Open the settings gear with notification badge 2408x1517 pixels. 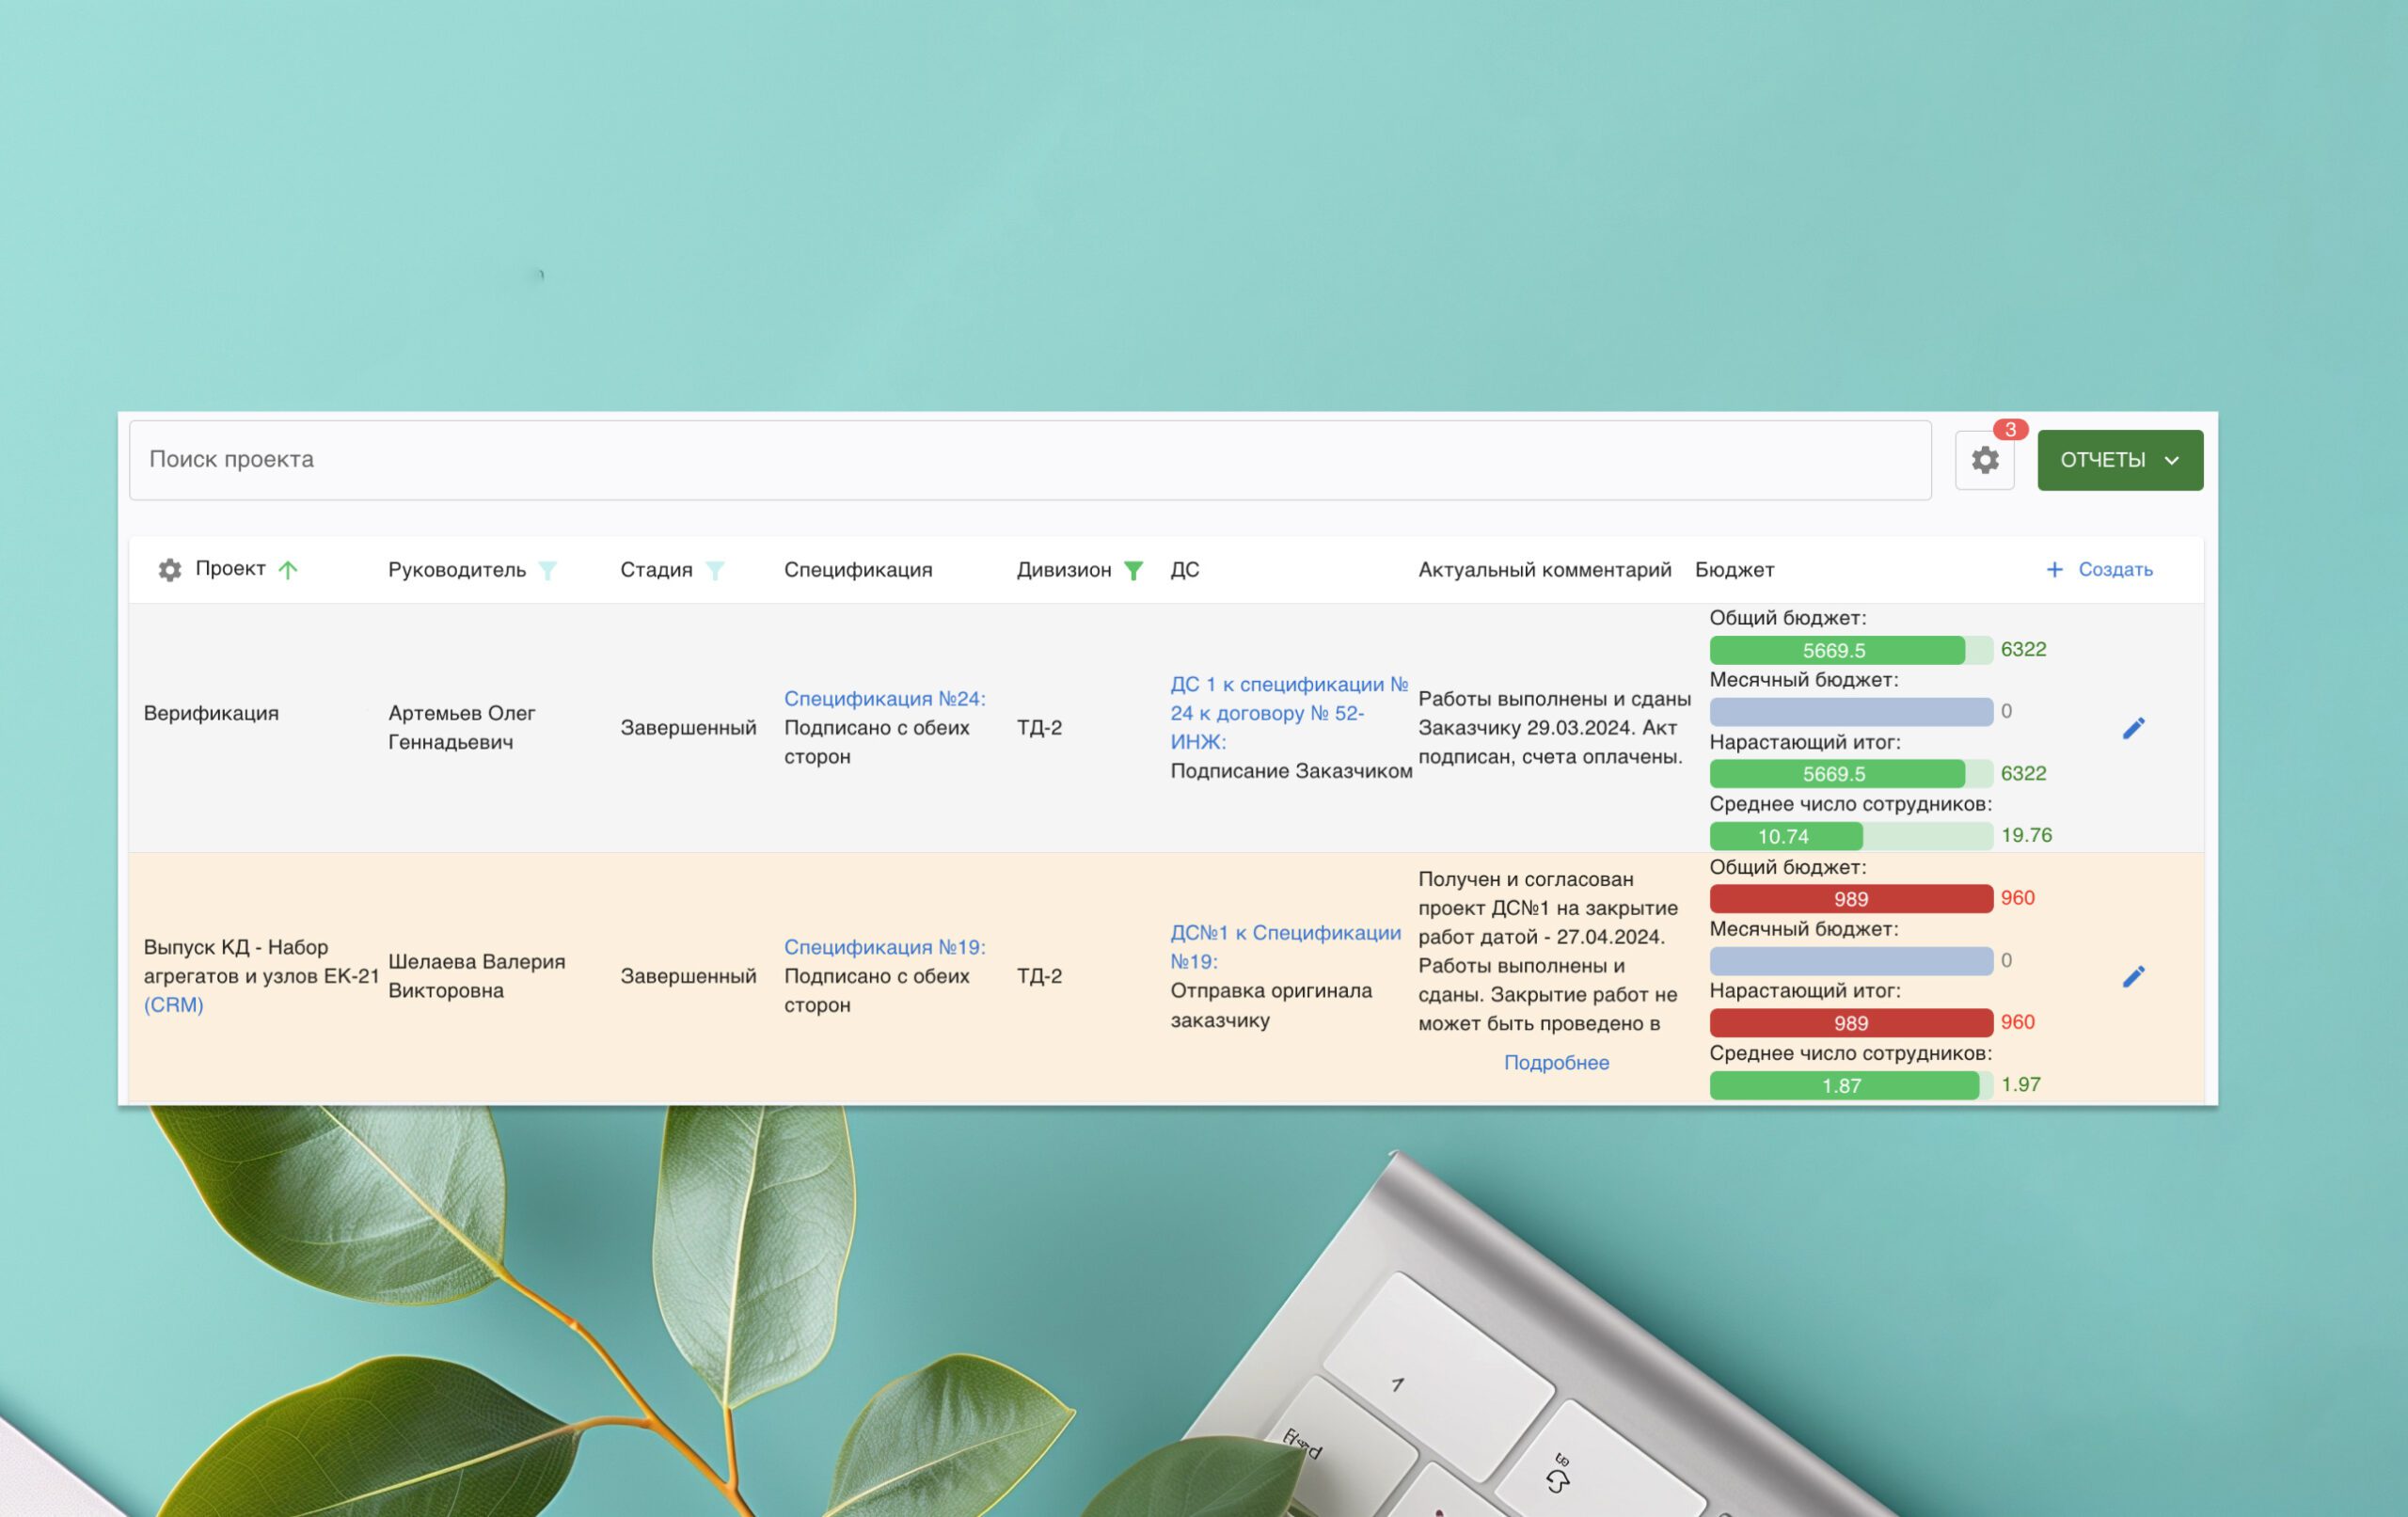pyautogui.click(x=1984, y=460)
